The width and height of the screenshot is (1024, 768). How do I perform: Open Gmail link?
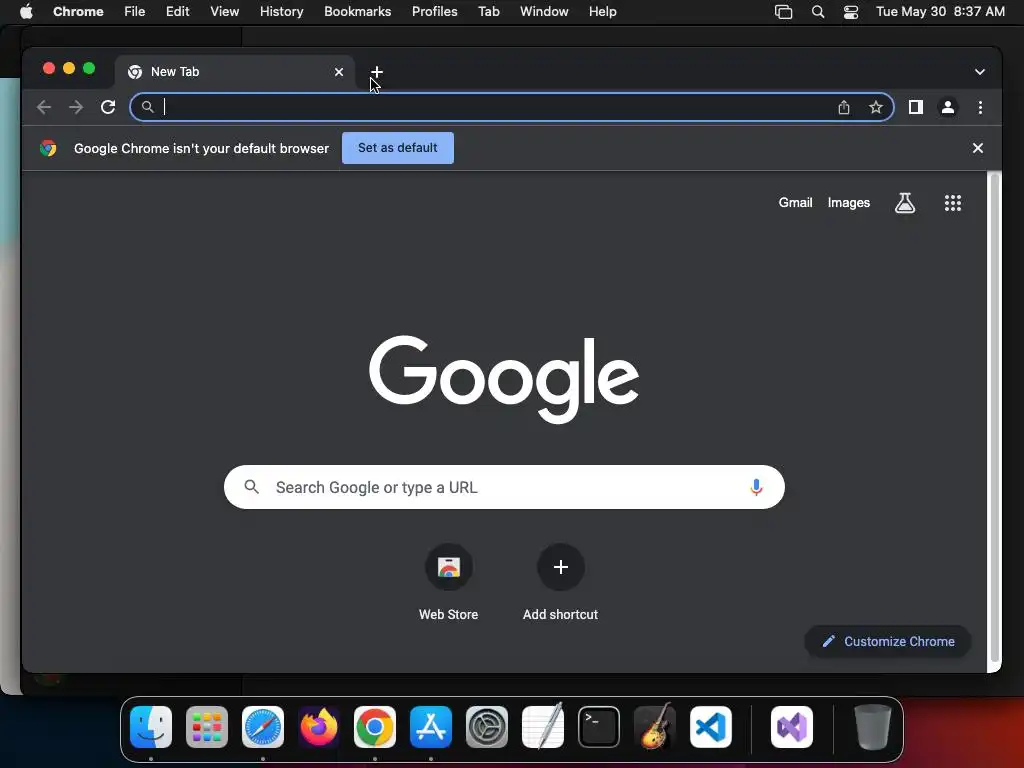[795, 203]
